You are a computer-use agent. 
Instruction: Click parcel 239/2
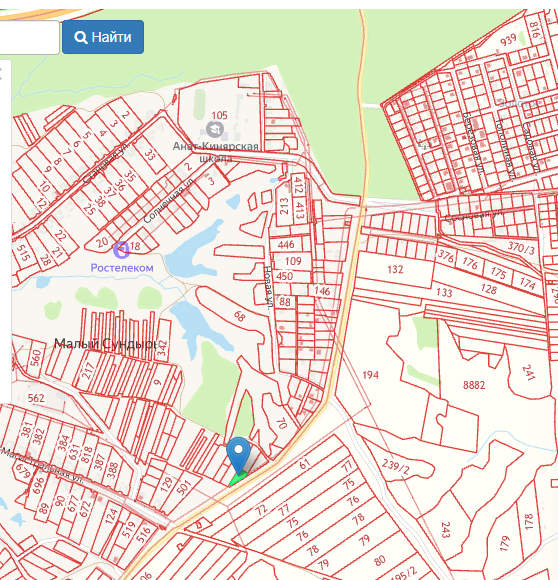click(395, 468)
